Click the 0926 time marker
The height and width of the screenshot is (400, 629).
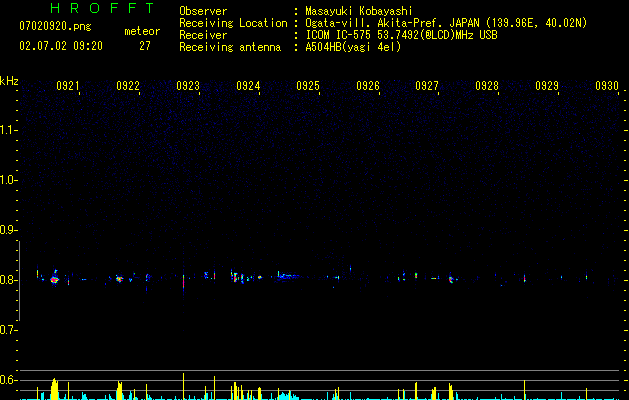[x=368, y=85]
